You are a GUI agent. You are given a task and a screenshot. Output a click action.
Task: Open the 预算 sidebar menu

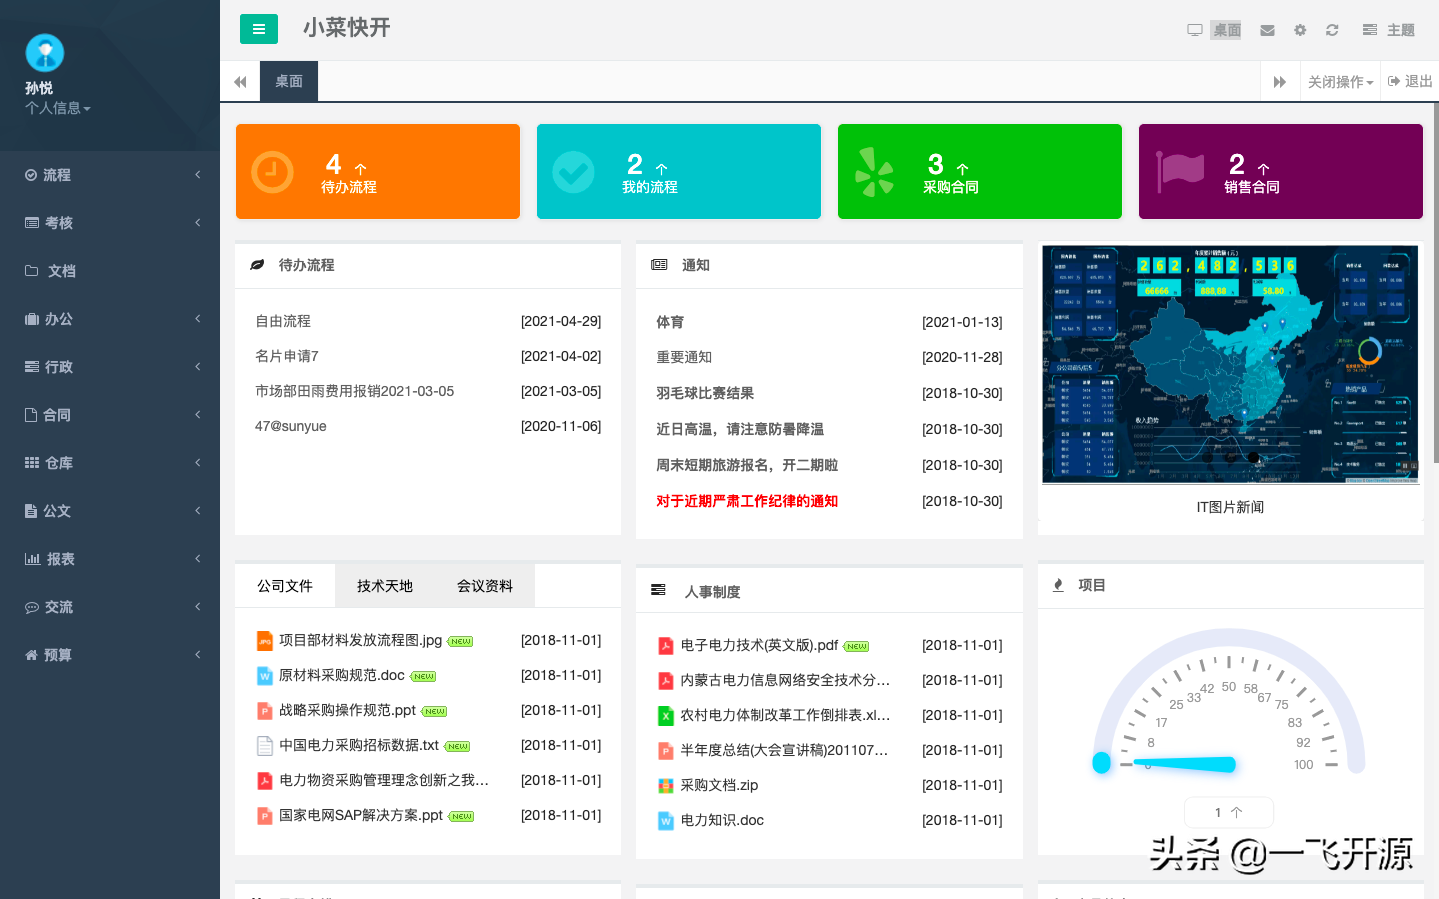click(110, 655)
